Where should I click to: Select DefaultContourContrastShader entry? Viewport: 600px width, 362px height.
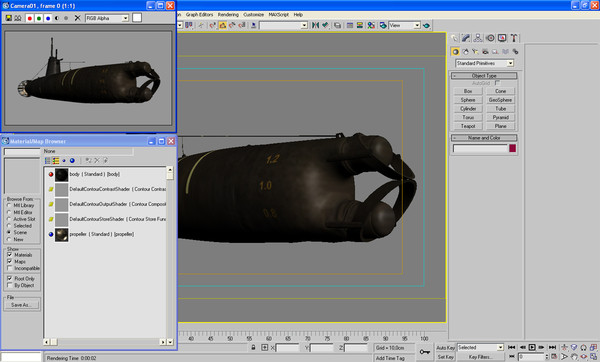(x=117, y=189)
